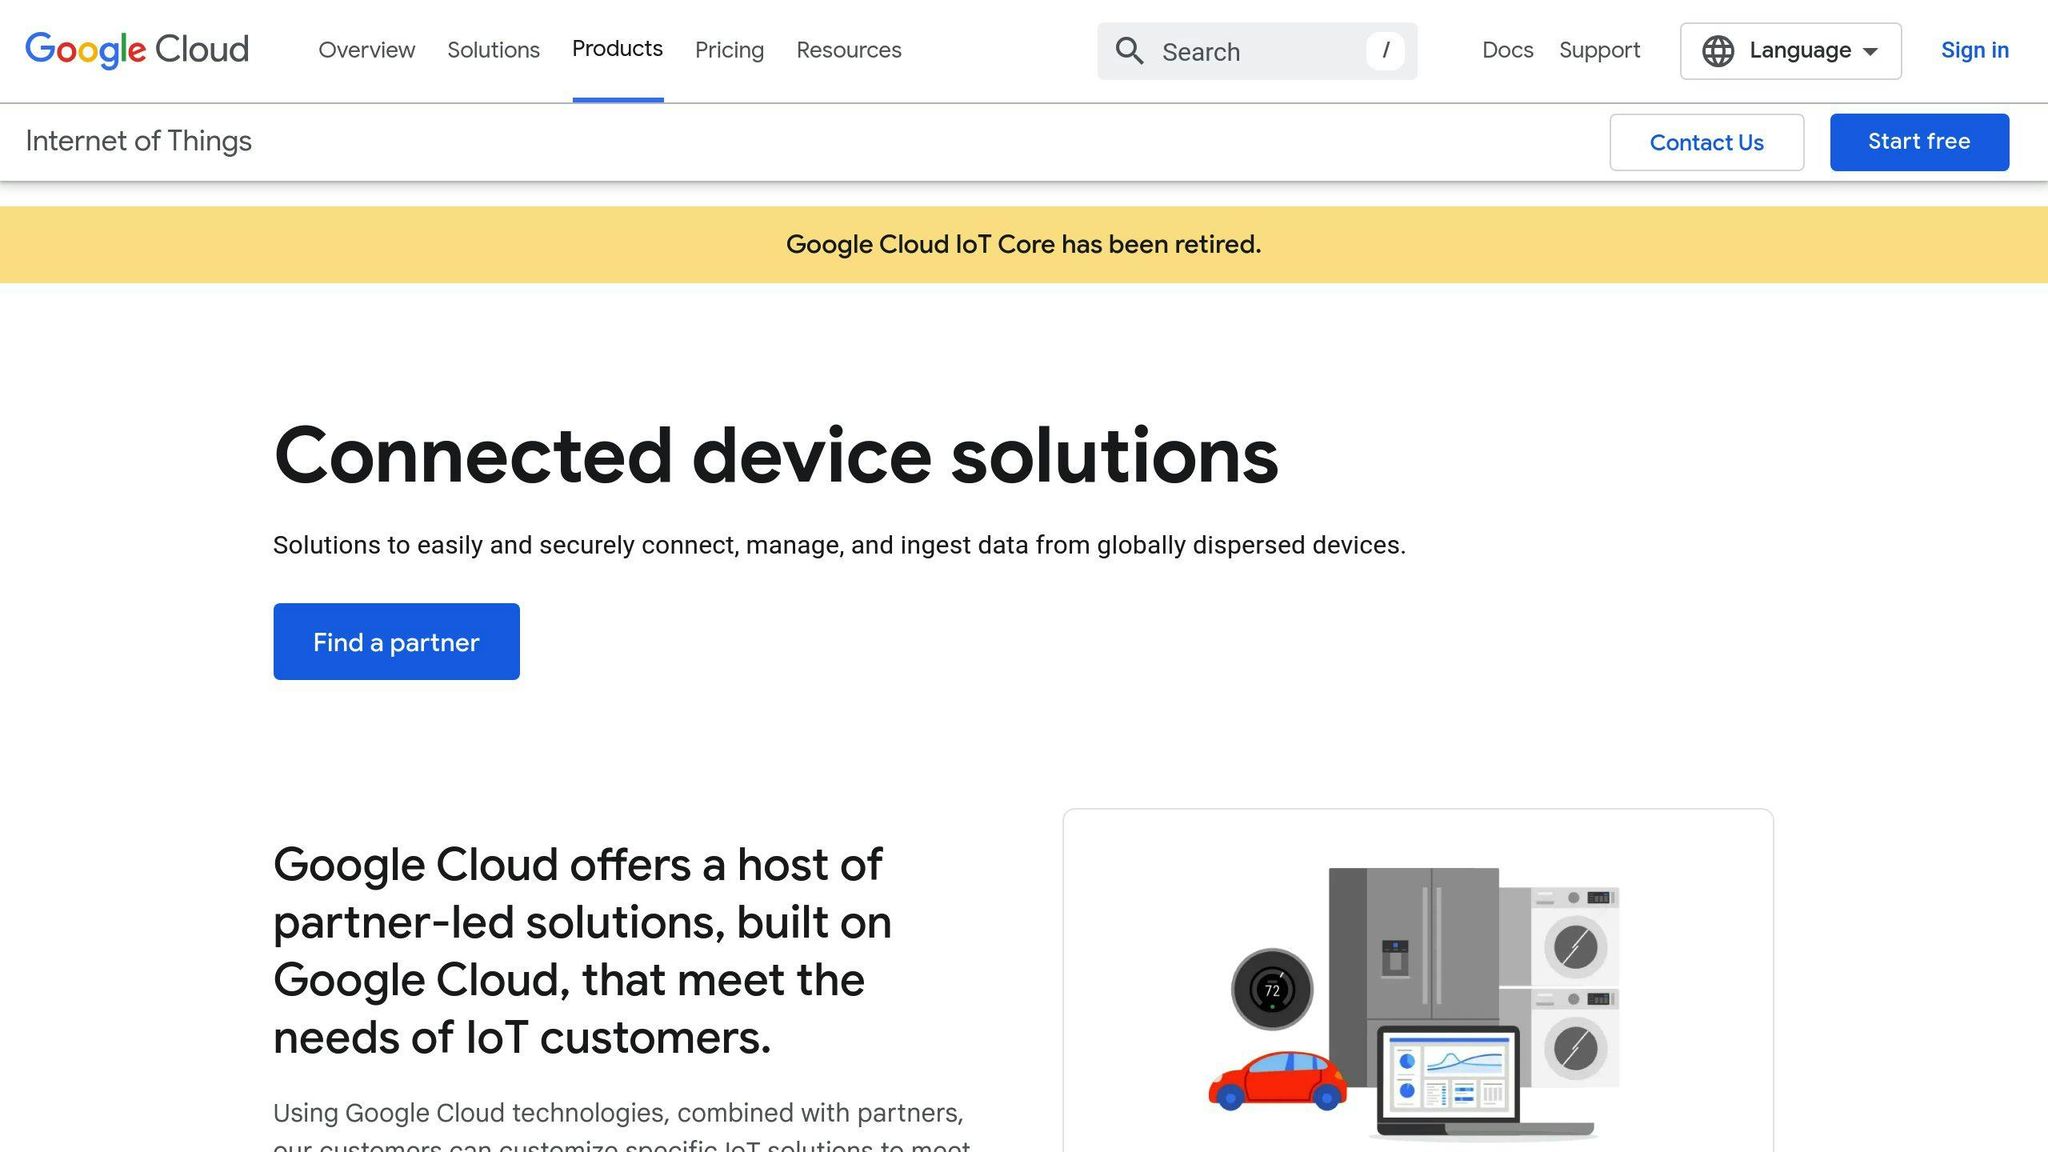Viewport: 2048px width, 1152px height.
Task: Click the search magnifier icon
Action: pyautogui.click(x=1130, y=51)
